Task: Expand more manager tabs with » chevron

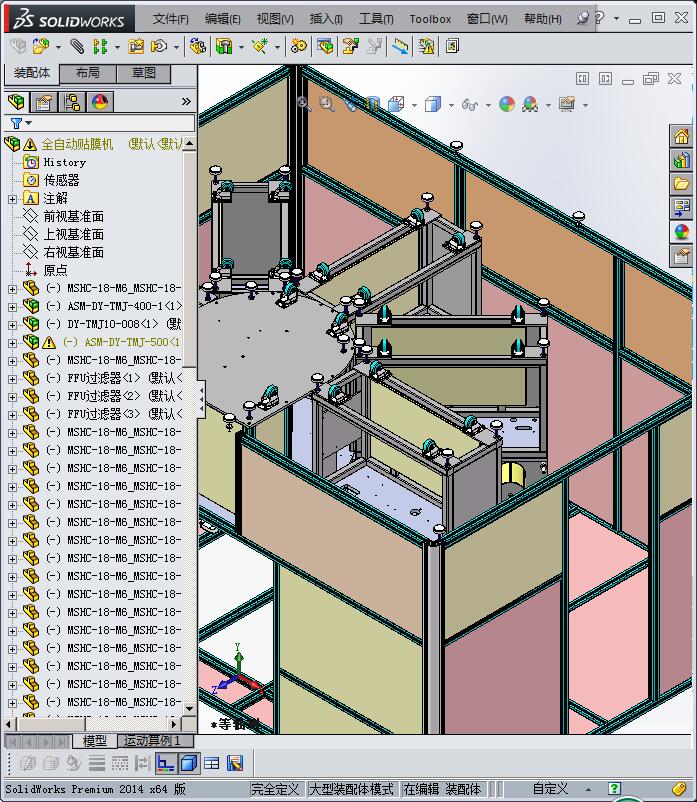Action: 186,102
